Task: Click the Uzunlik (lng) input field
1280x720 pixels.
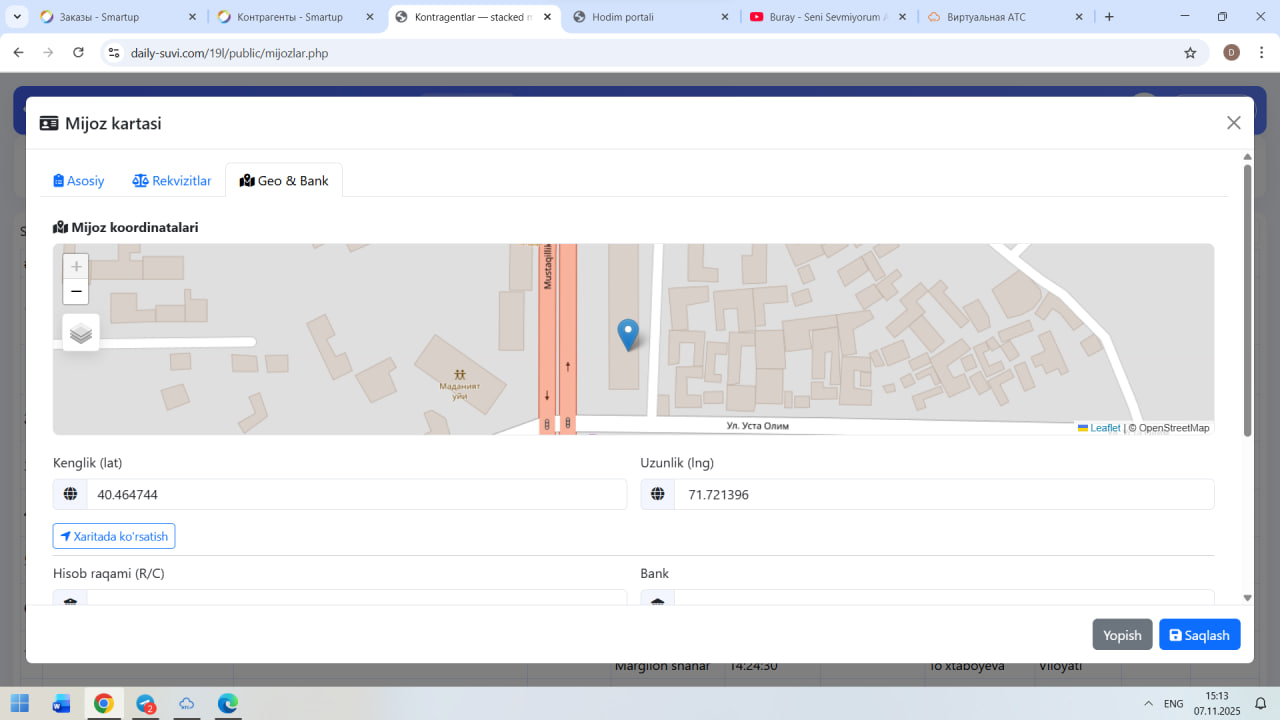Action: [944, 494]
